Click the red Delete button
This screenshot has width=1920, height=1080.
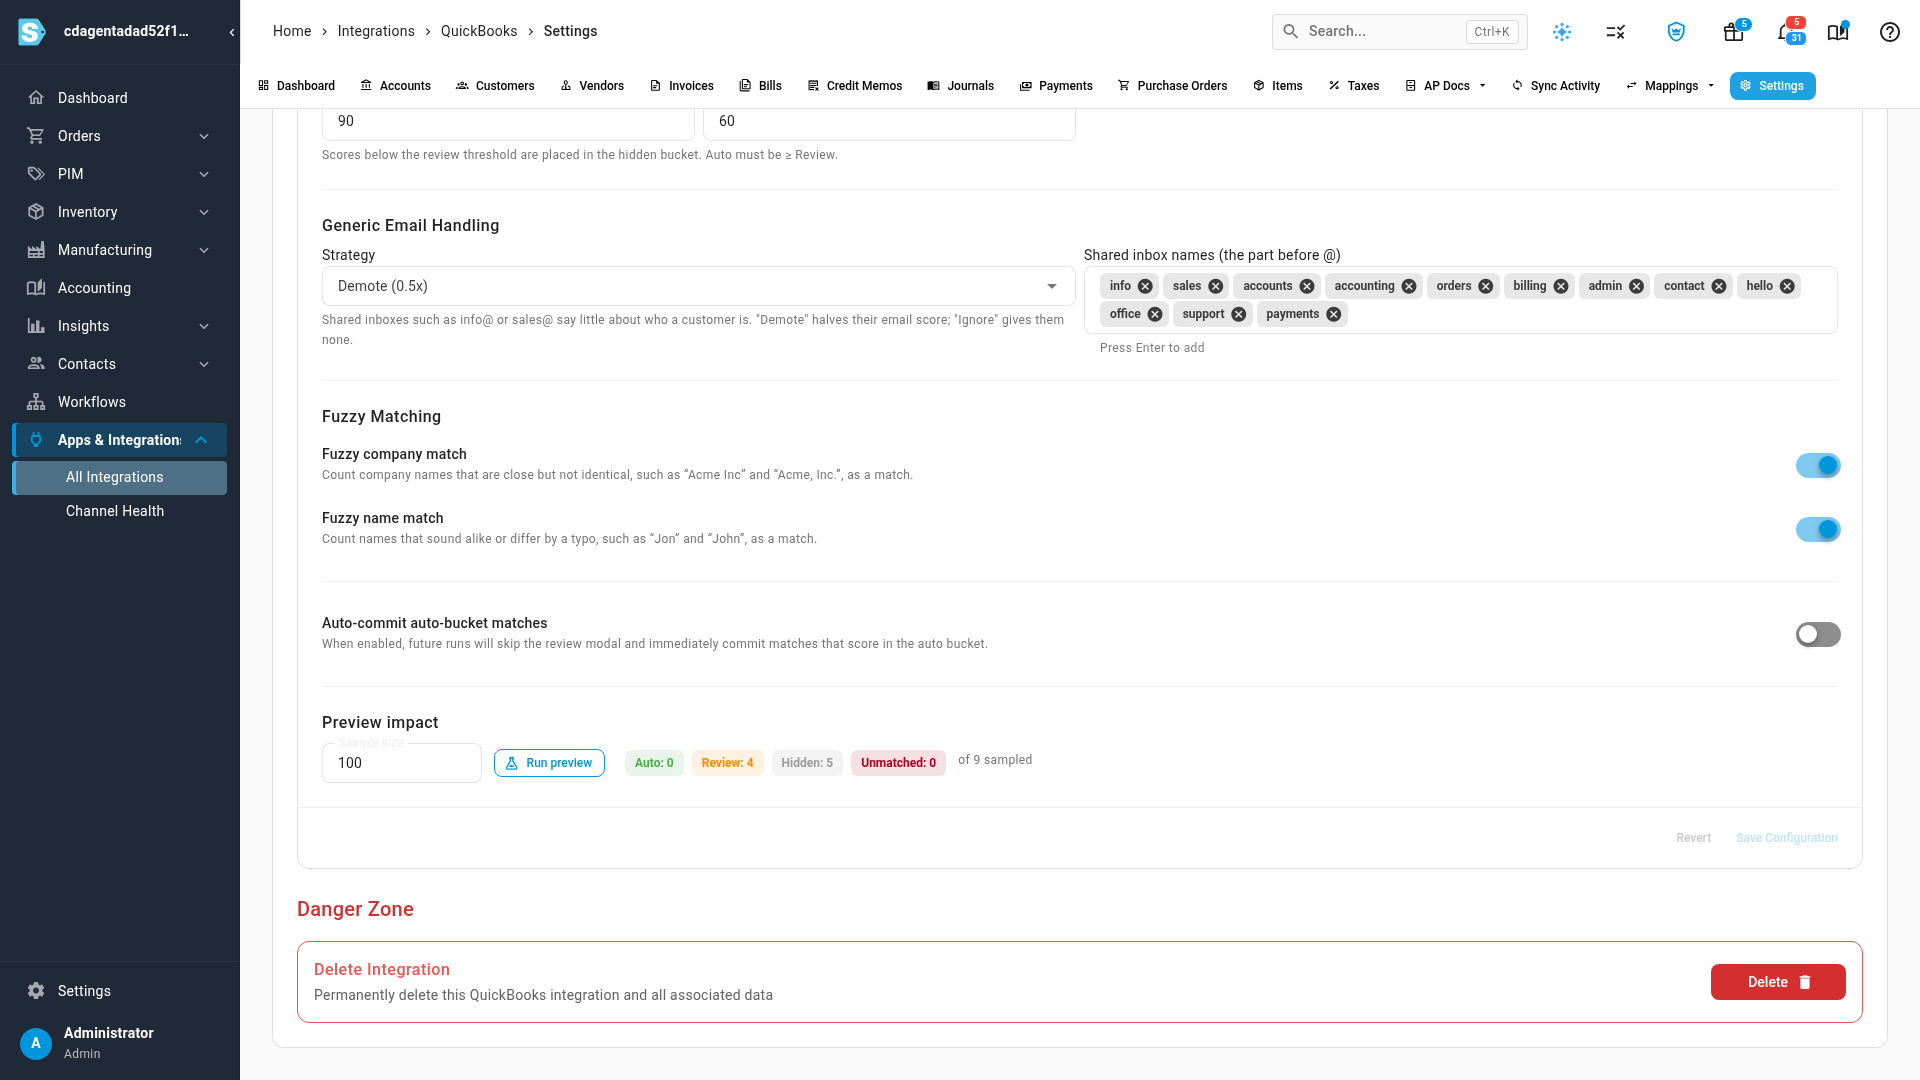[1778, 982]
